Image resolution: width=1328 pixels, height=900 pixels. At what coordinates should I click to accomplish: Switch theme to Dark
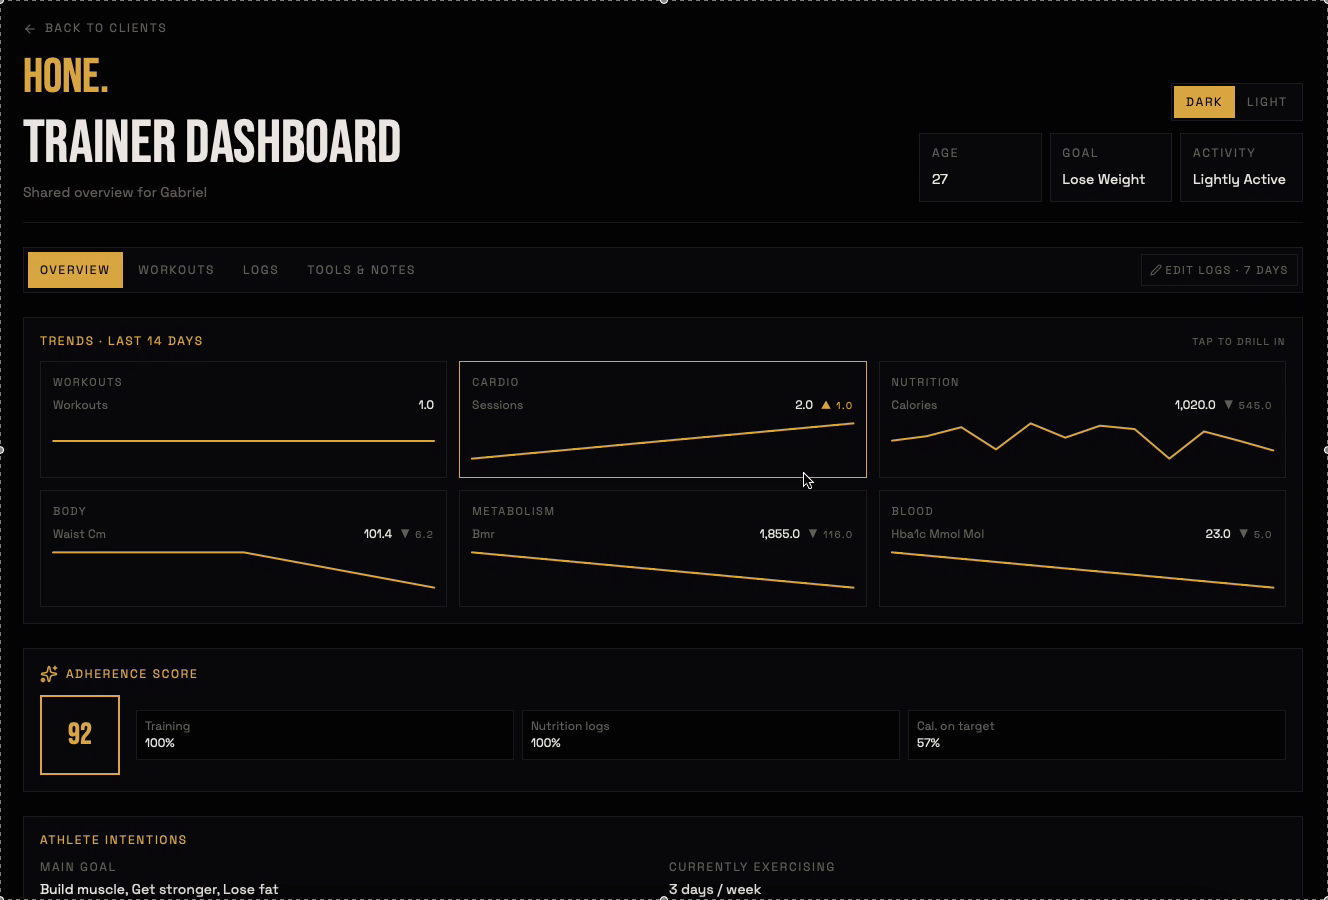pos(1204,102)
